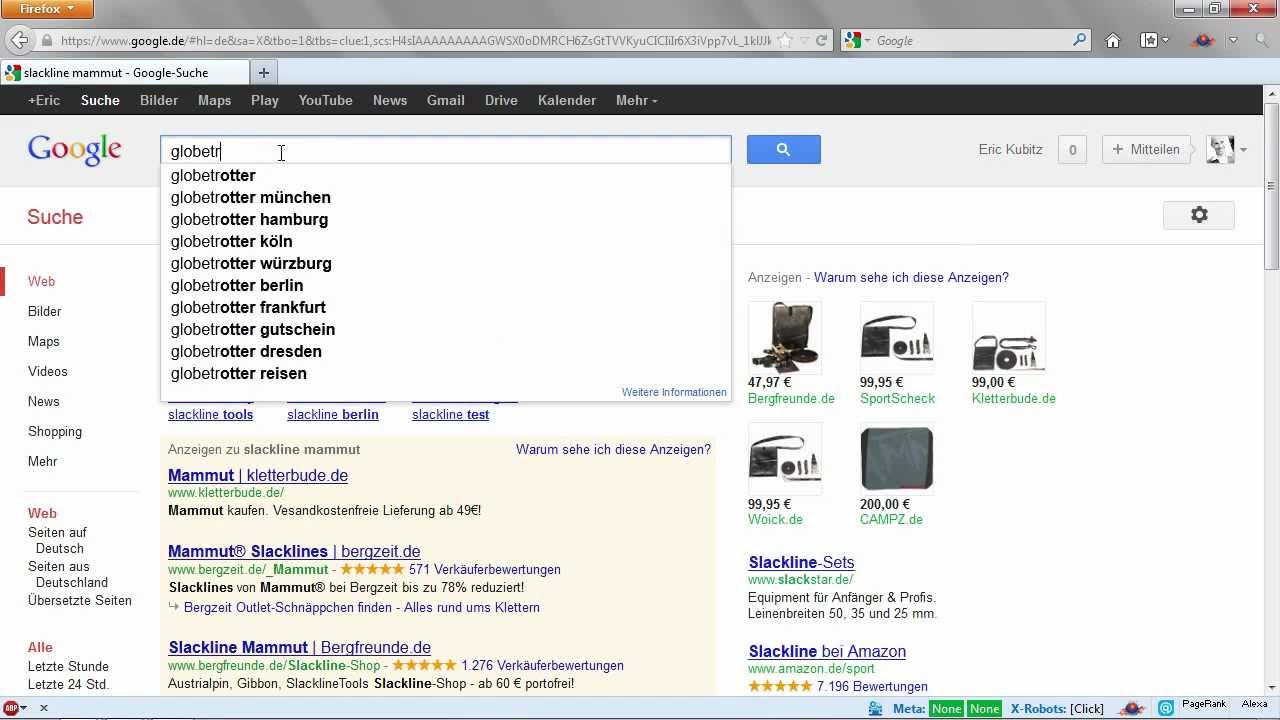Click the Mitteilen share button
Image resolution: width=1280 pixels, height=720 pixels.
click(x=1146, y=150)
